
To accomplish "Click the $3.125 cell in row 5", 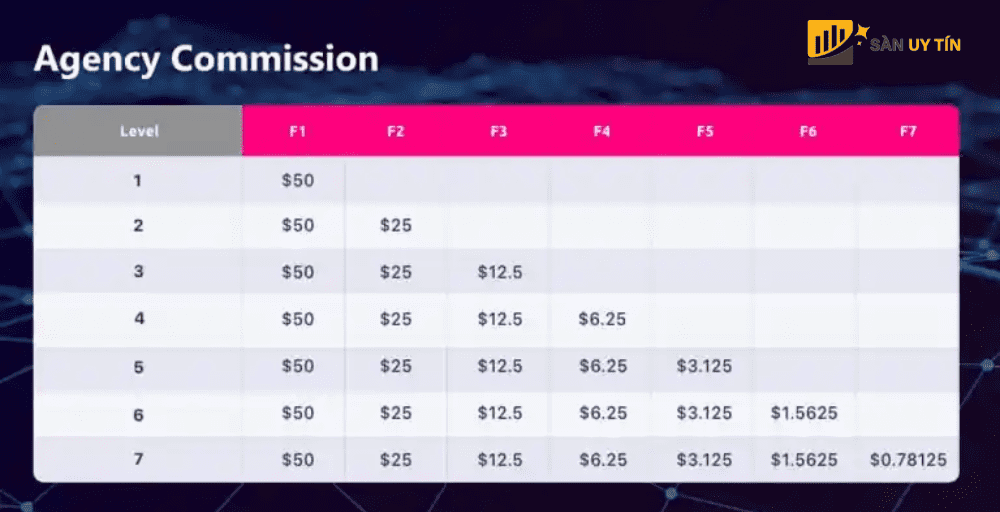I will click(x=704, y=366).
